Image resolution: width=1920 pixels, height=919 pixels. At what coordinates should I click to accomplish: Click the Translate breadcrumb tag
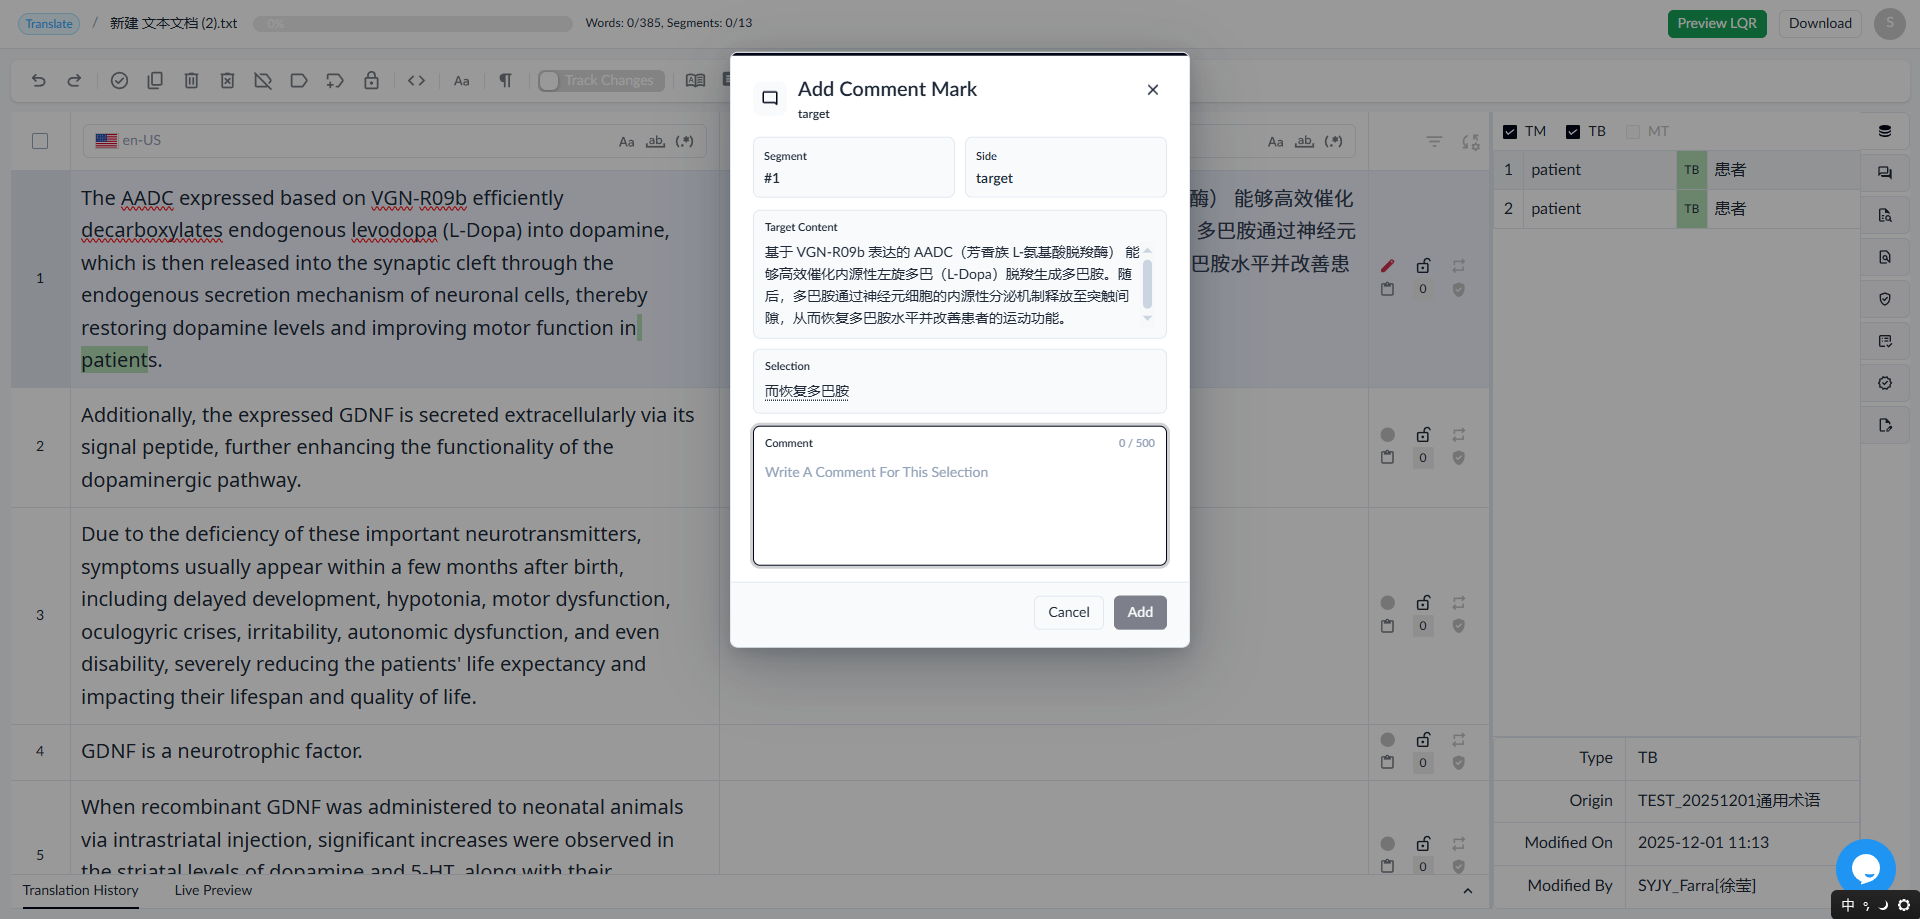(x=49, y=24)
